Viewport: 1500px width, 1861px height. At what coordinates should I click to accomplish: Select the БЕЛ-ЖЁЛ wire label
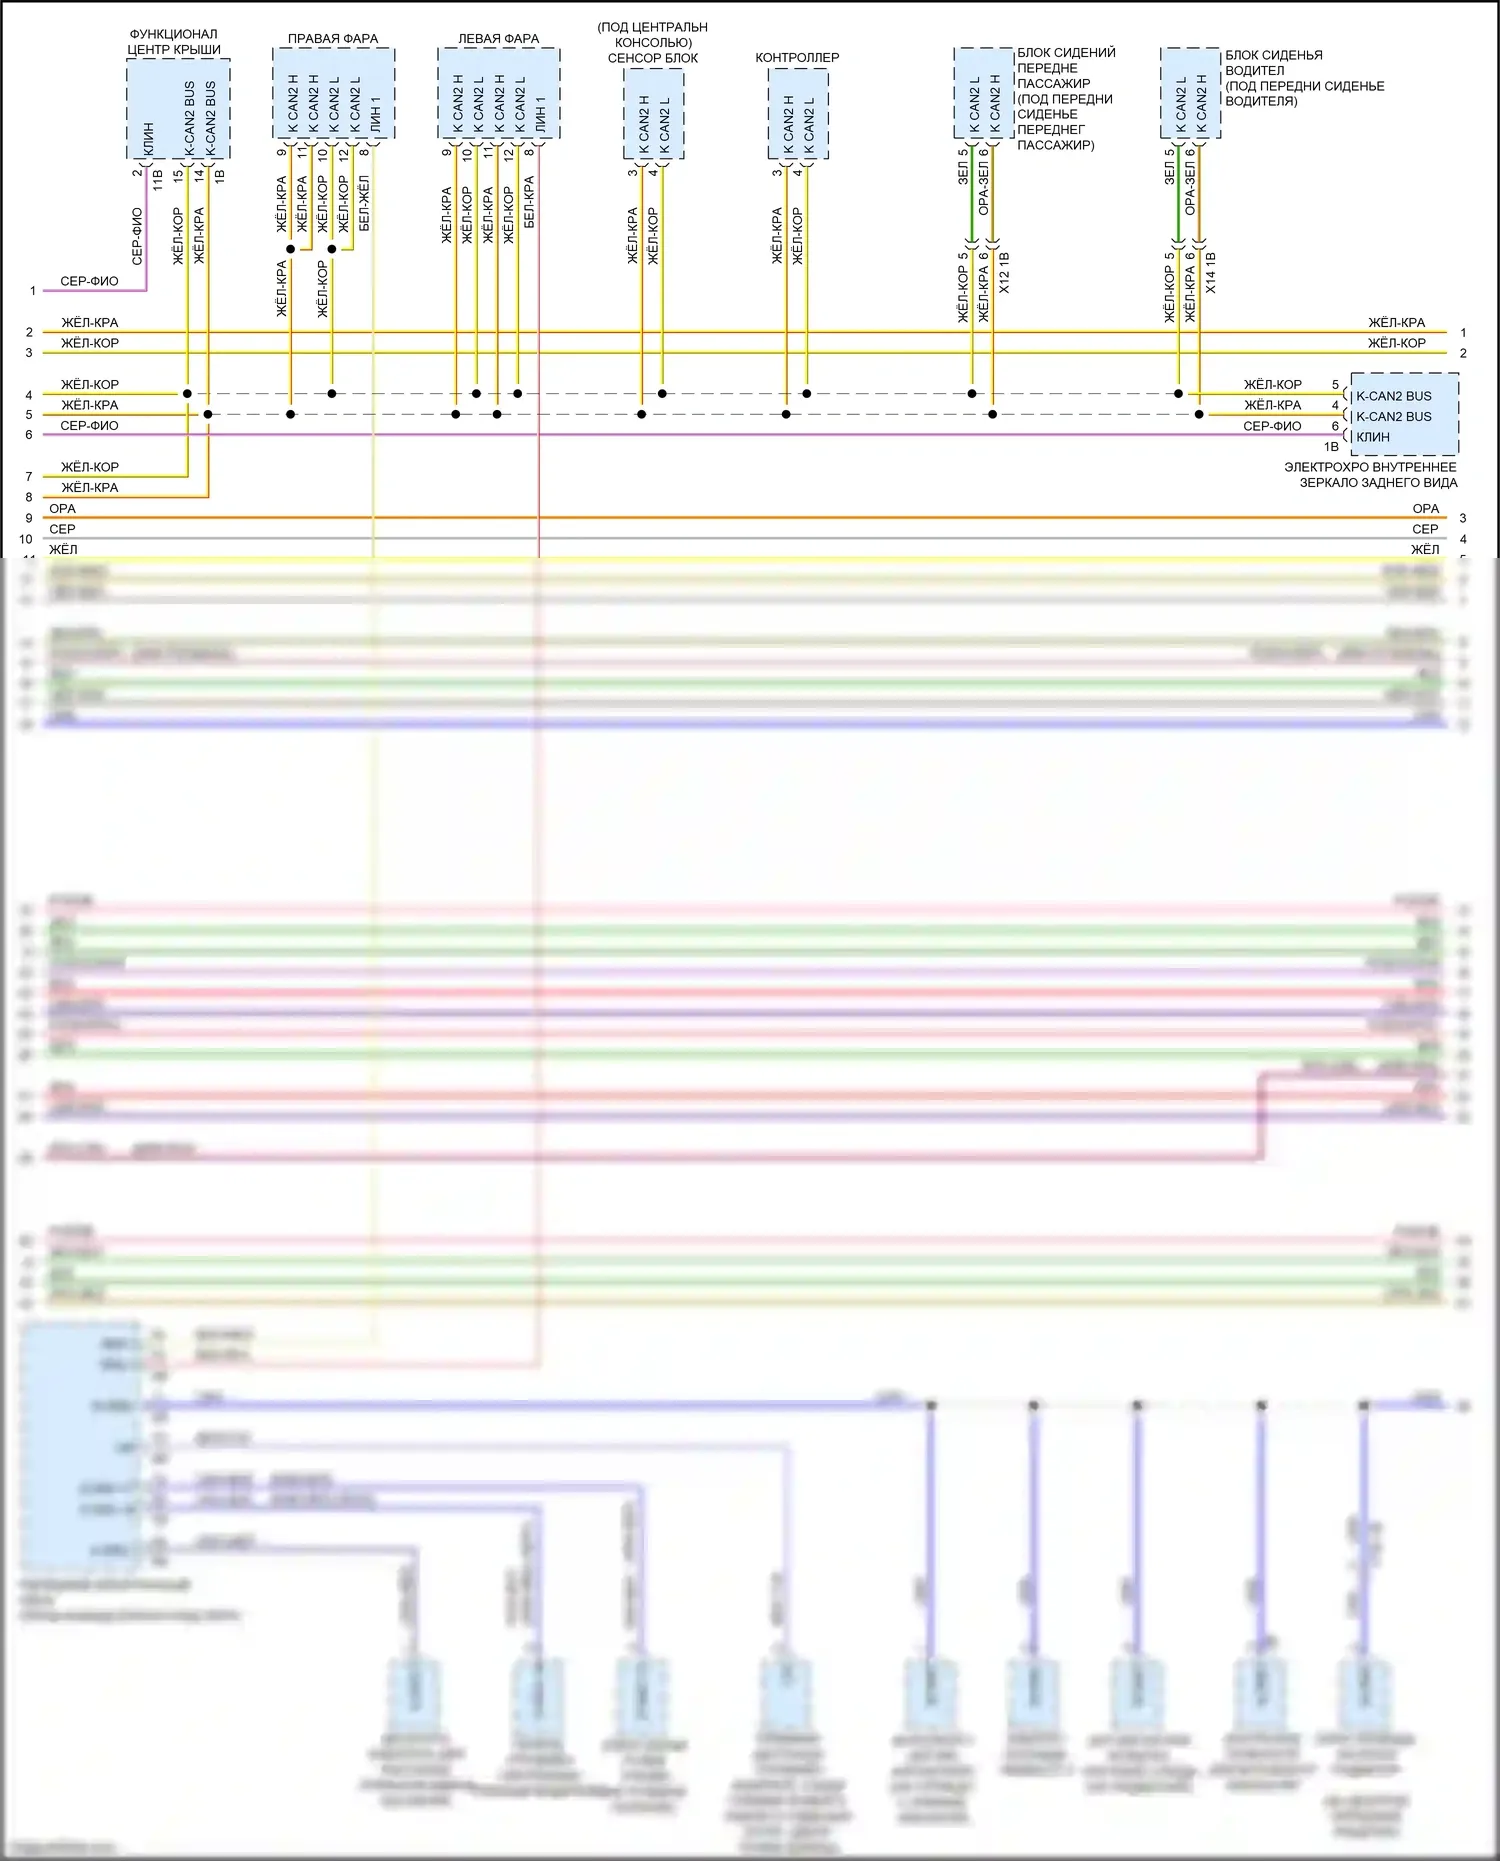coord(364,204)
